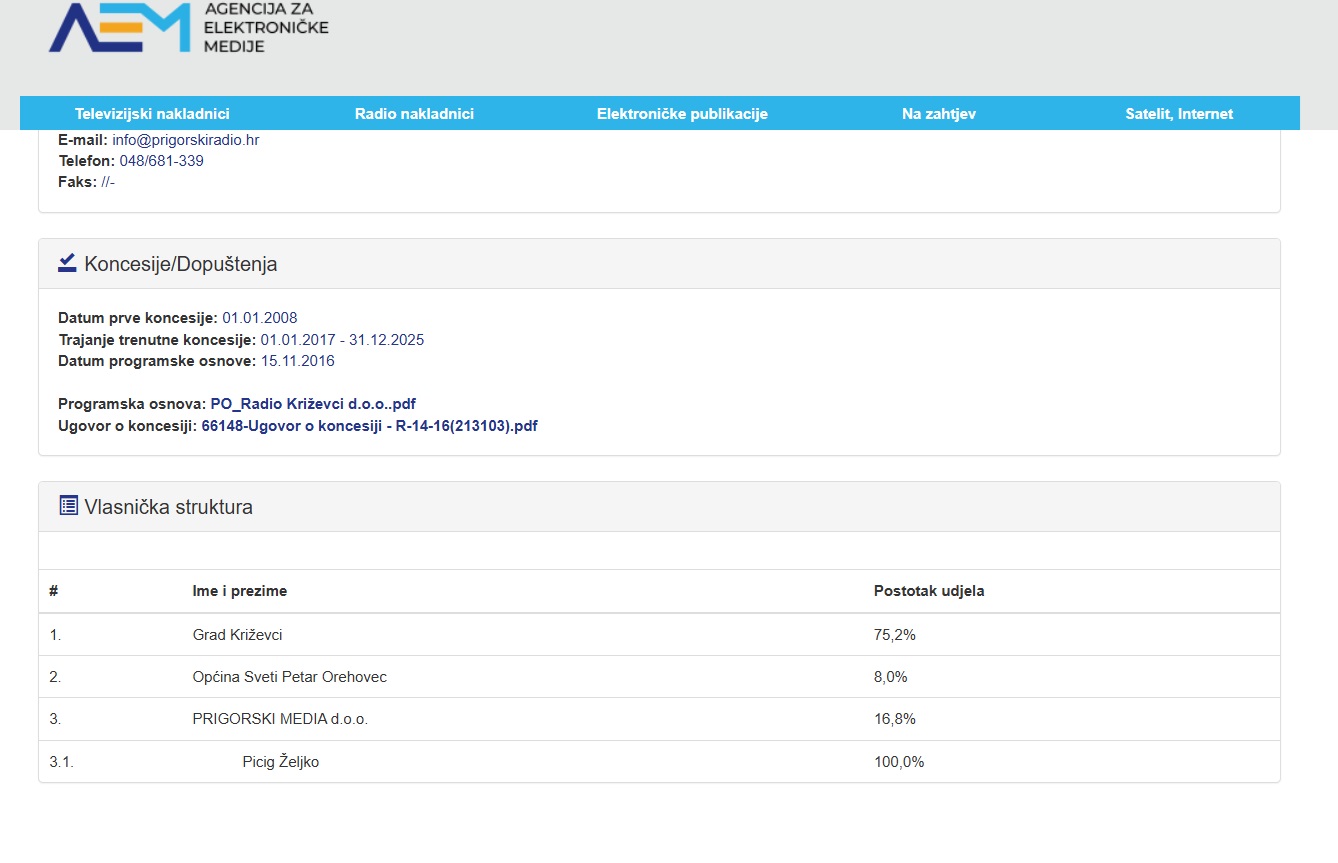Open Satelit, Internet menu item
Screen dimensions: 1338x863
click(1179, 114)
